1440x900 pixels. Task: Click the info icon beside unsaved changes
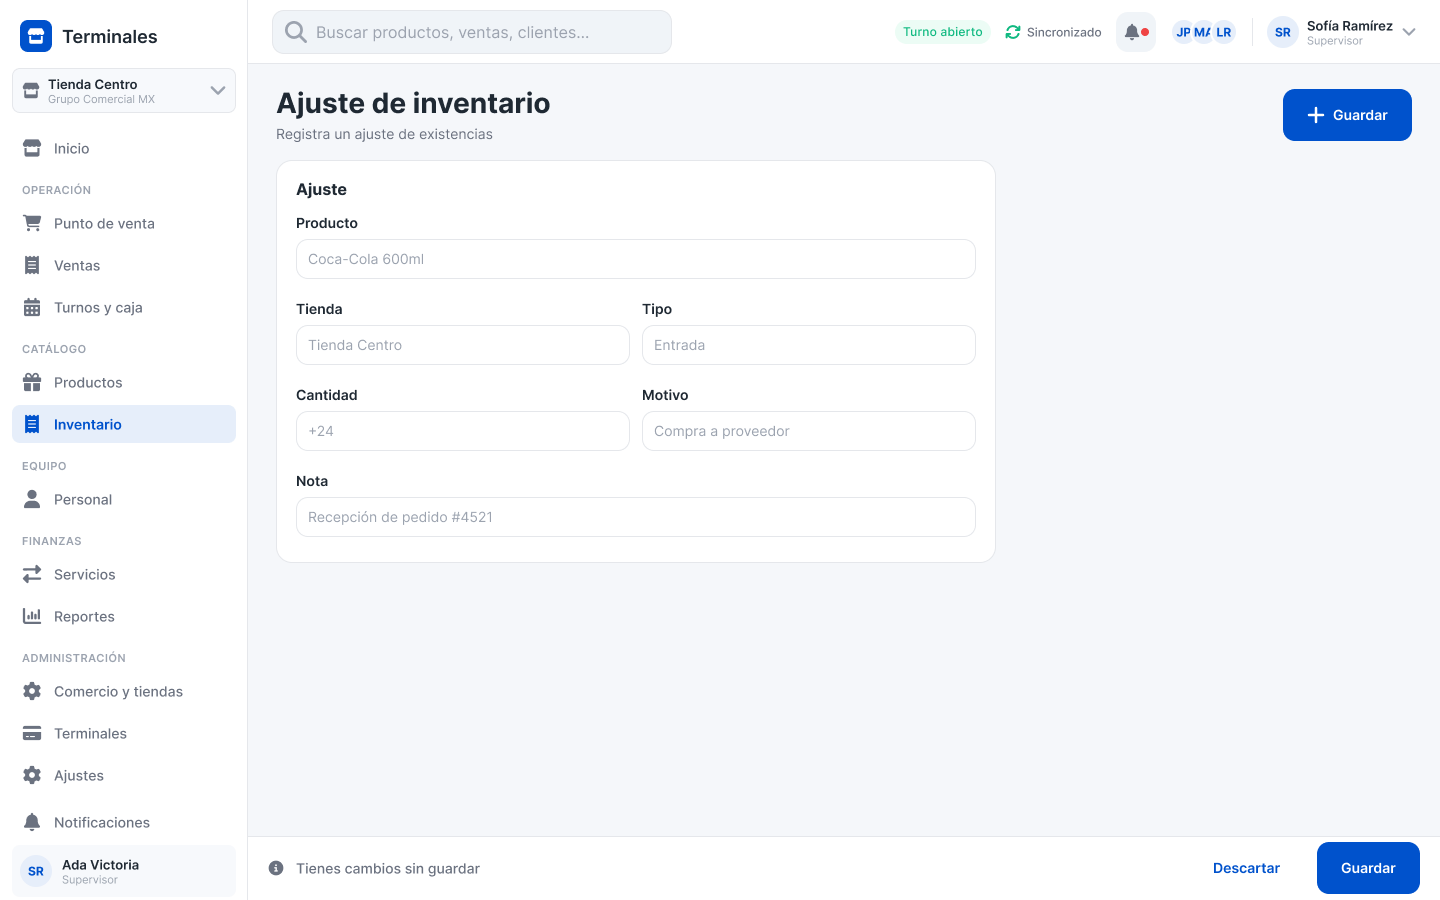[x=276, y=868]
